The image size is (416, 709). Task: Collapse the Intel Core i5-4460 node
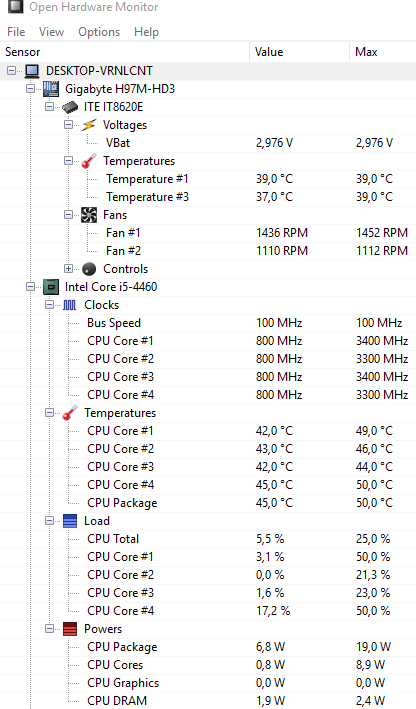point(30,287)
